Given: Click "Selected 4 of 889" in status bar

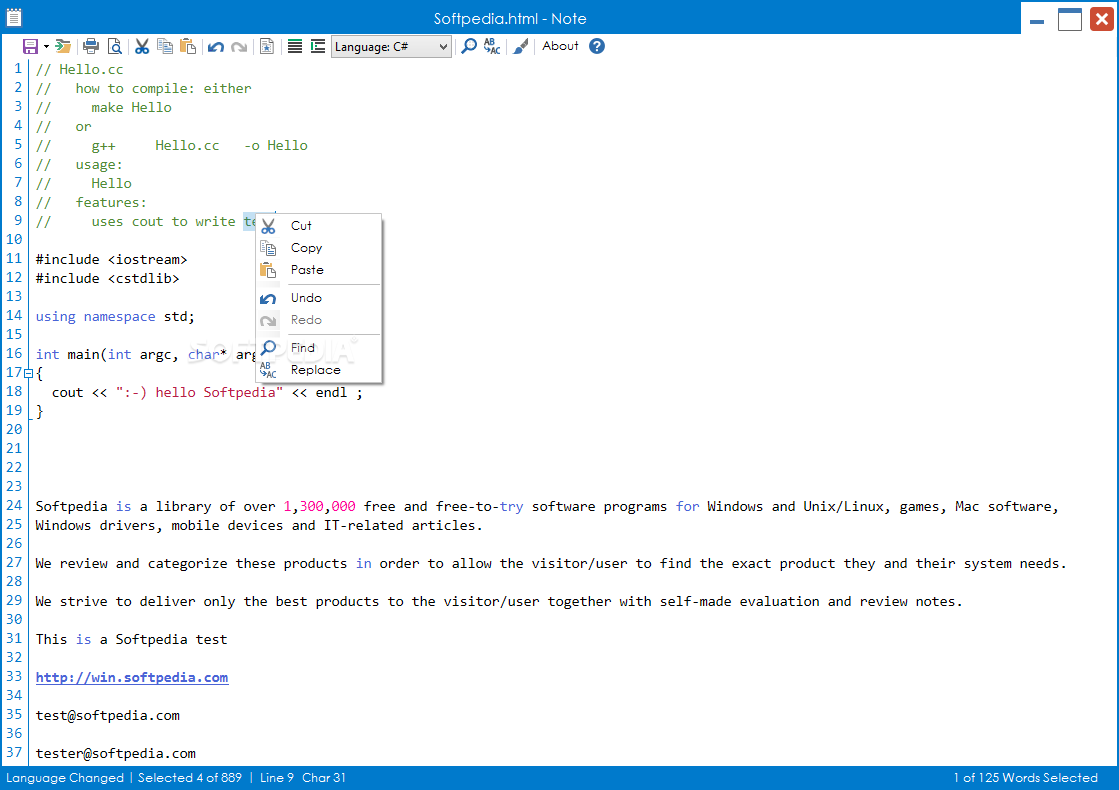Looking at the screenshot, I should [190, 778].
